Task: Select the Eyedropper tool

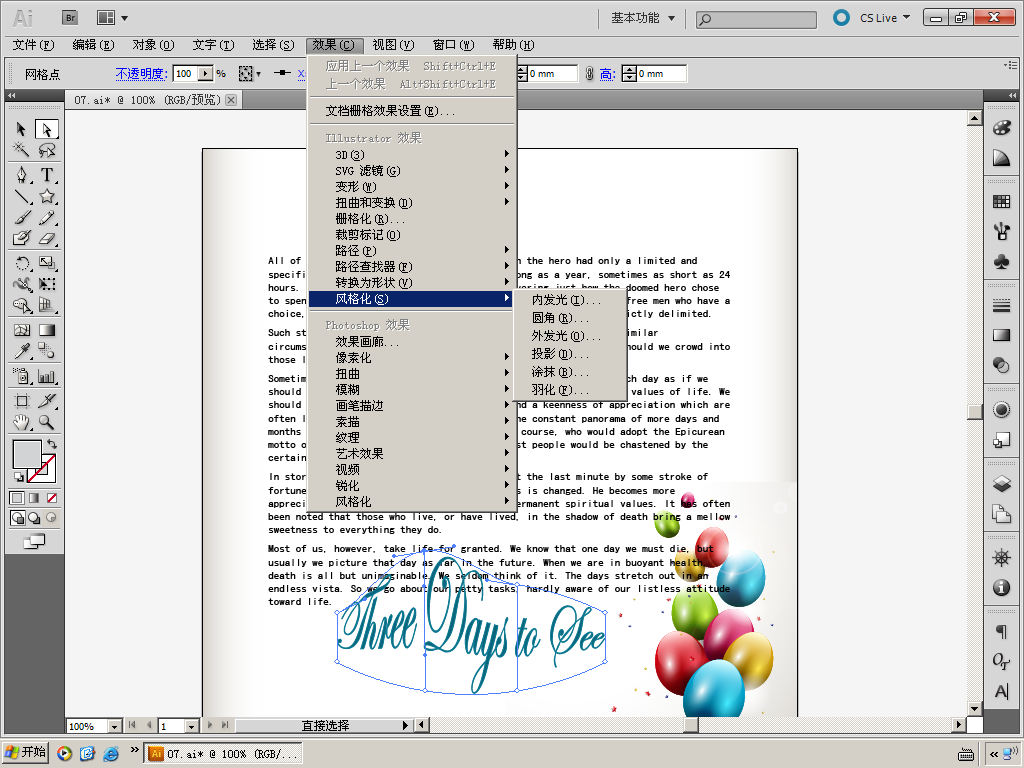Action: (21, 351)
